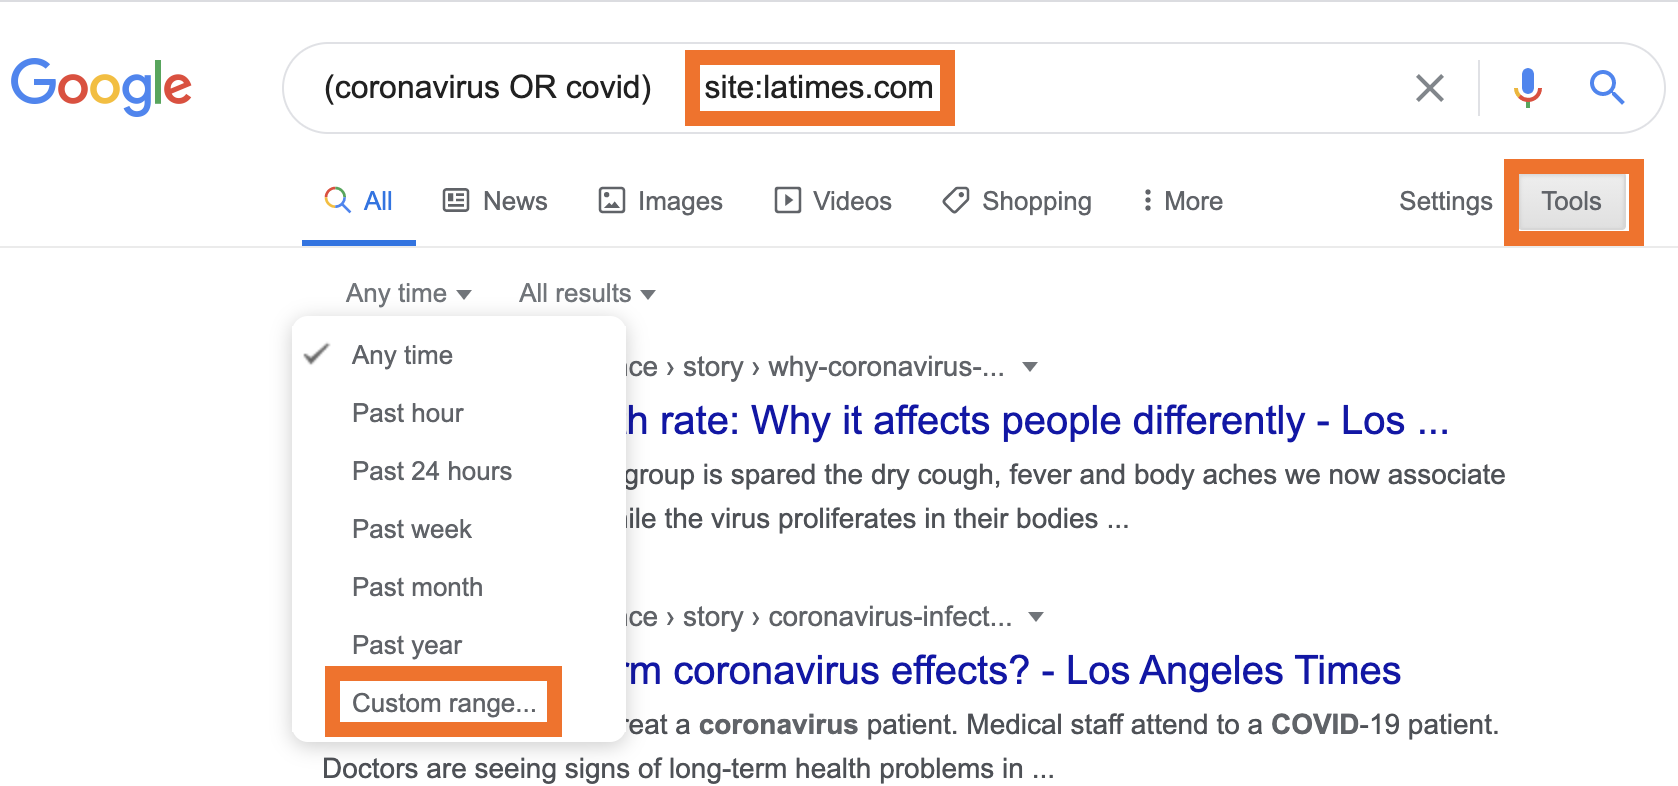Click in the search query input field
Screen dimensions: 1678x786
click(1100, 88)
